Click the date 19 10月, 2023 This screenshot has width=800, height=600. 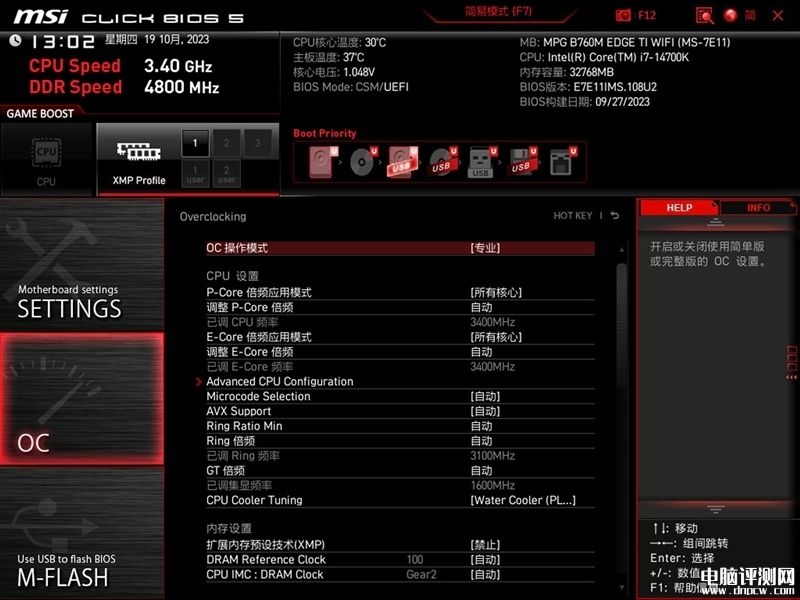177,39
